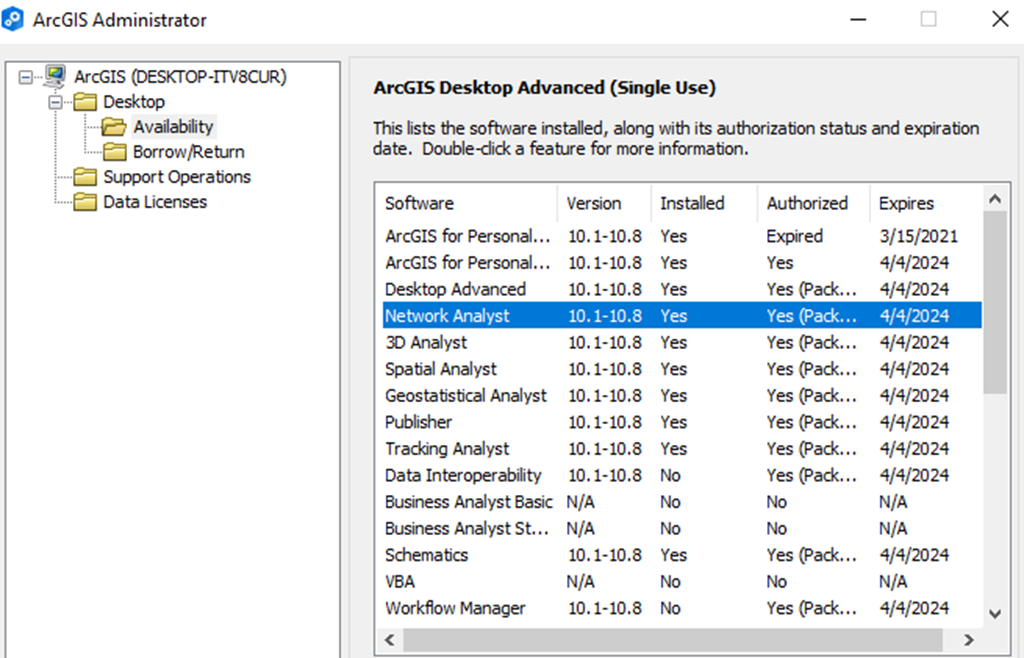Select the Desktop tree label
Viewport: 1024px width, 658px height.
pyautogui.click(x=135, y=102)
